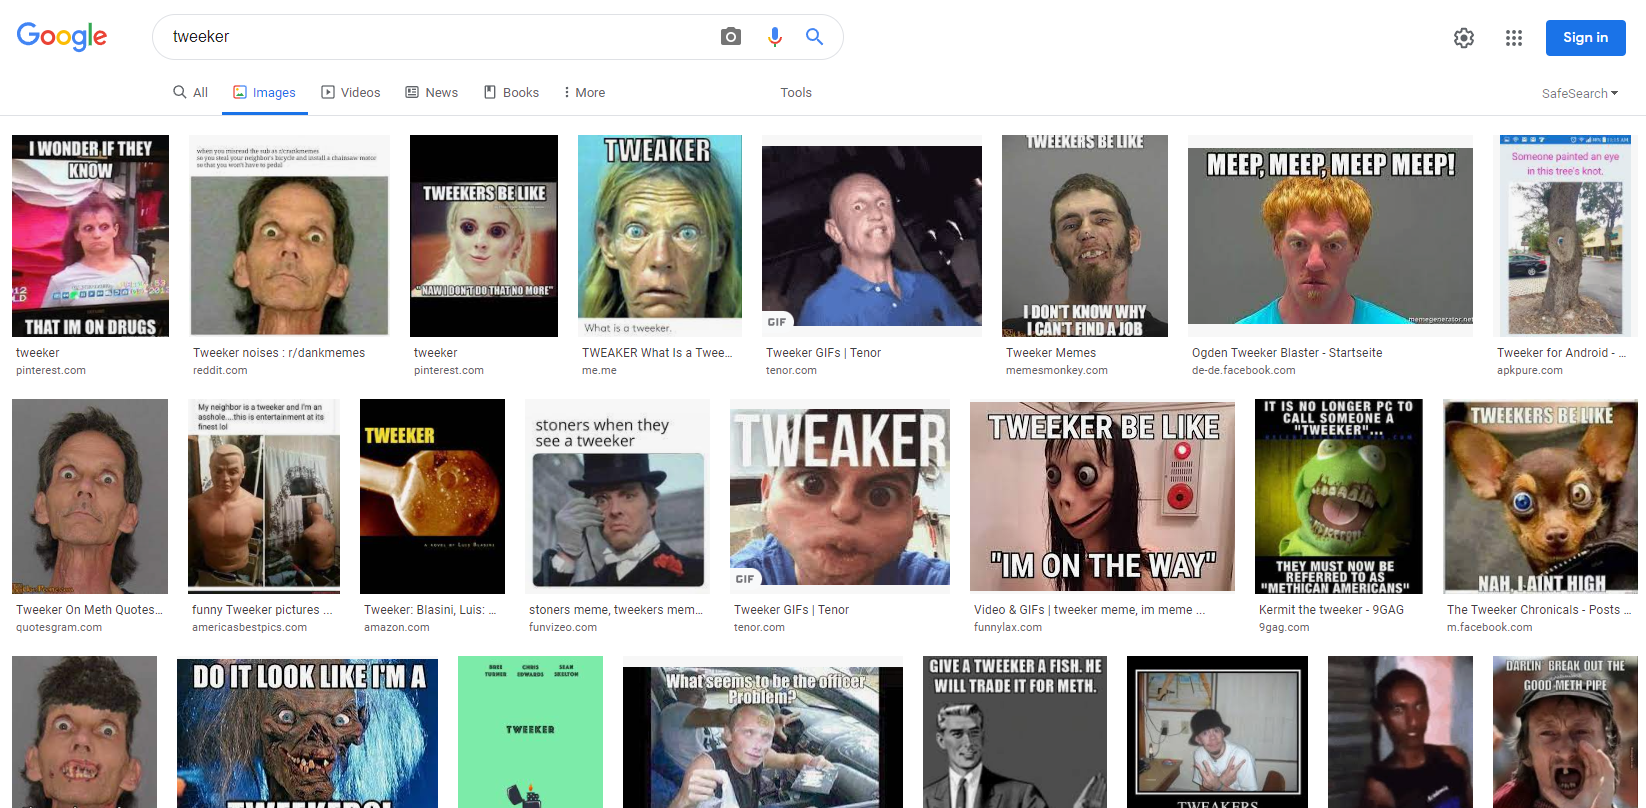Open 'stoners when they see' thumbnail

(x=617, y=496)
